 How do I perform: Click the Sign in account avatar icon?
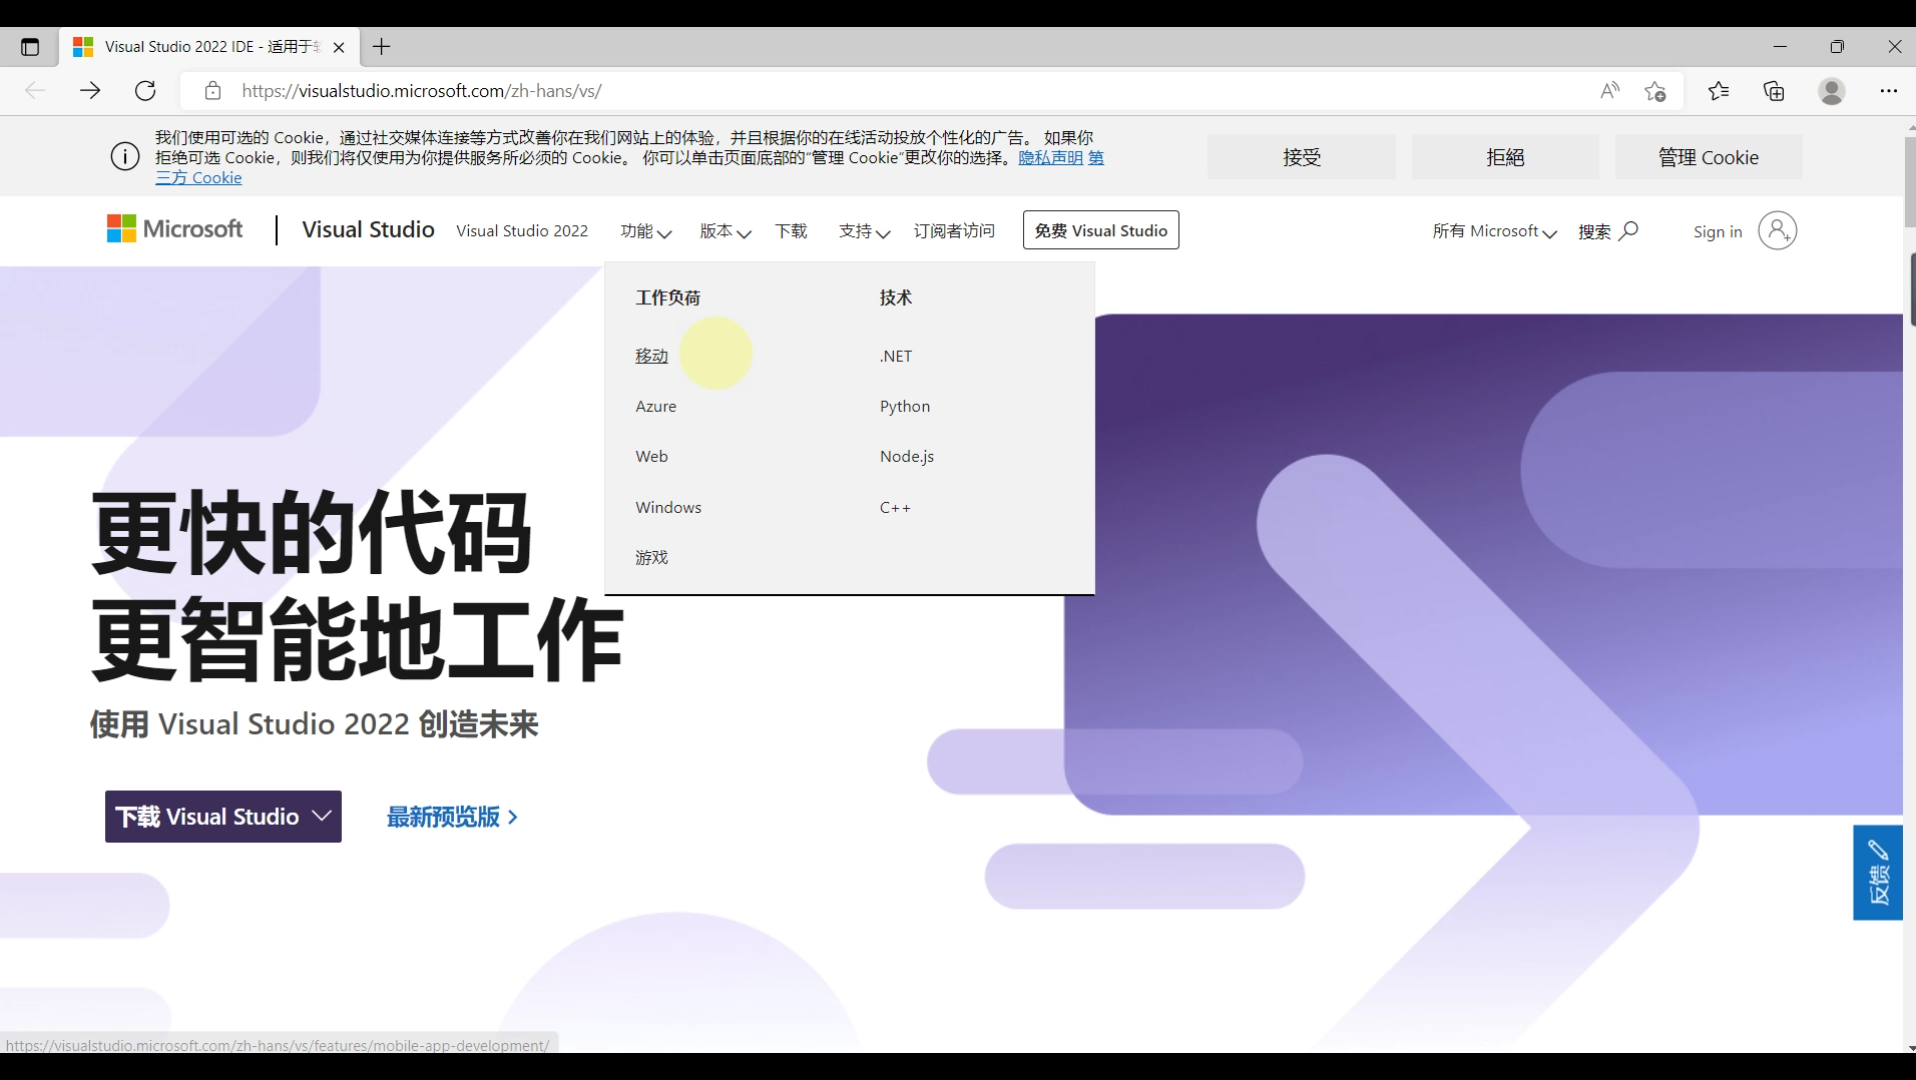click(x=1777, y=230)
